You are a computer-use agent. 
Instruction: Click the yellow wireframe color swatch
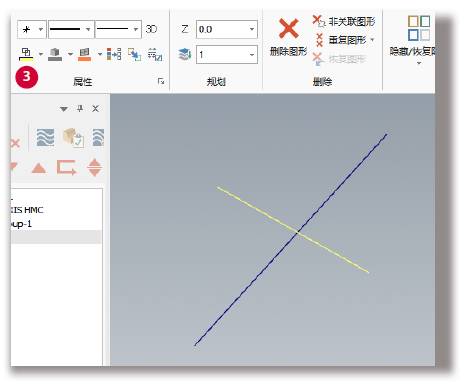pyautogui.click(x=26, y=54)
